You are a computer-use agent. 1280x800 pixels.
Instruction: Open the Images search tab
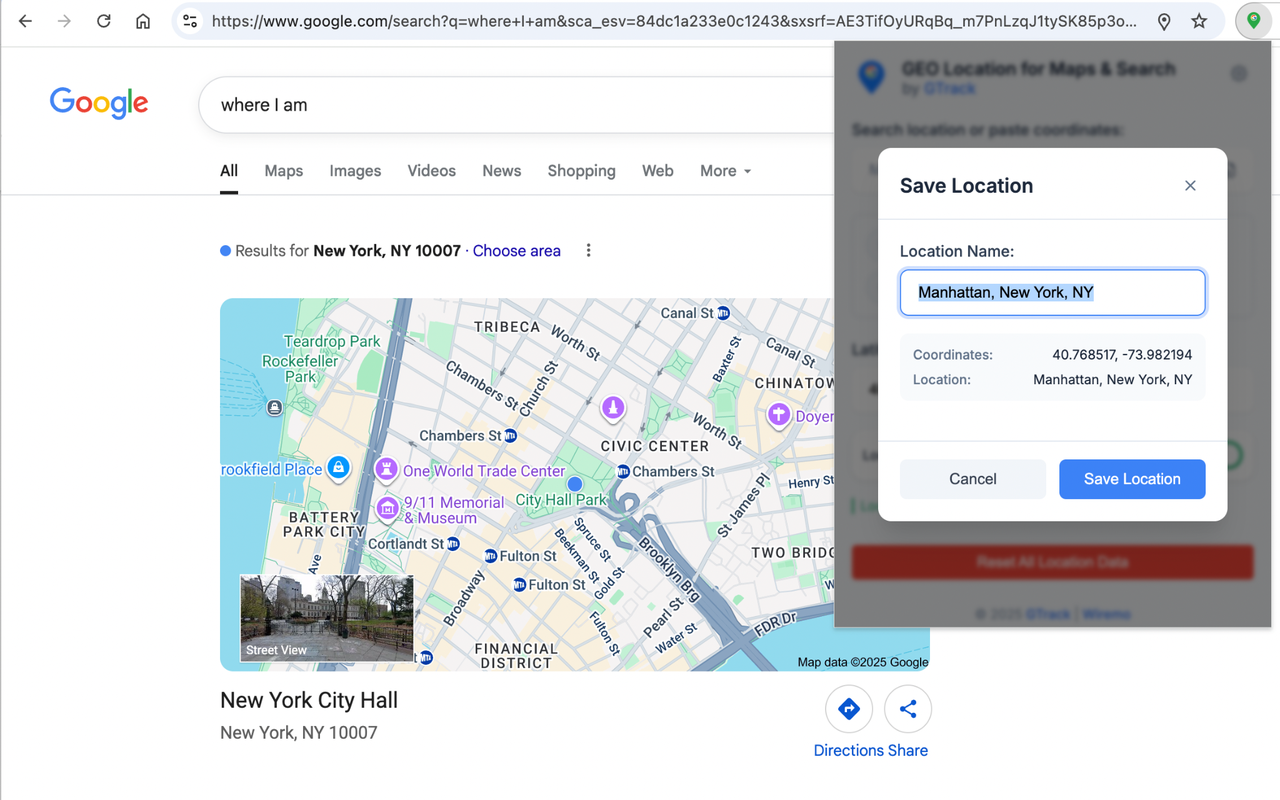(x=355, y=170)
